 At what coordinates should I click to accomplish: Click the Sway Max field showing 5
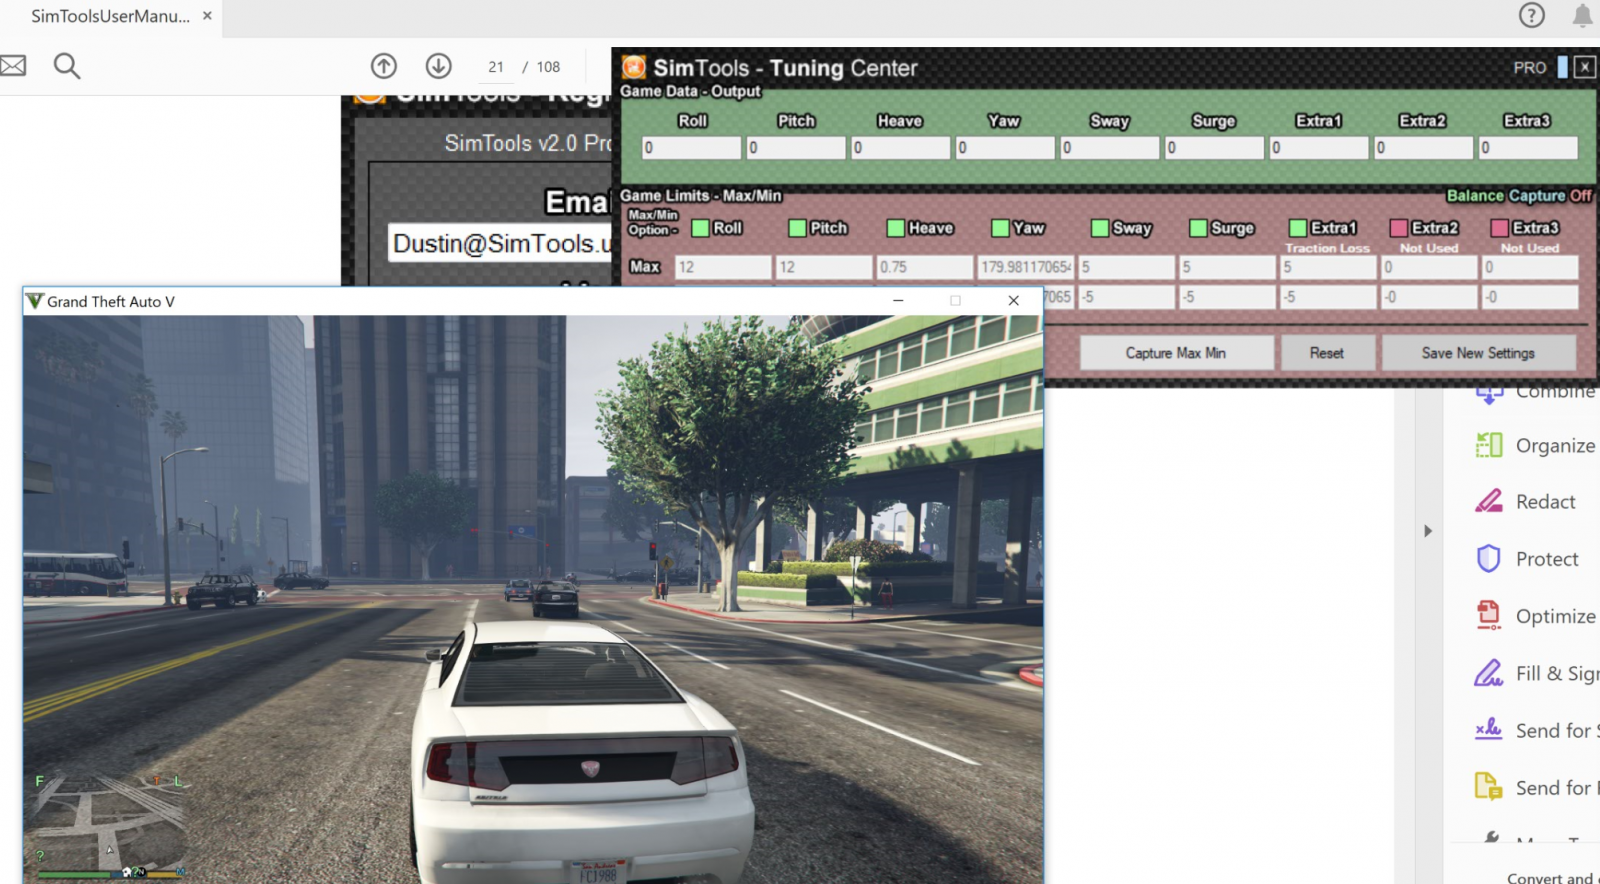(1127, 267)
